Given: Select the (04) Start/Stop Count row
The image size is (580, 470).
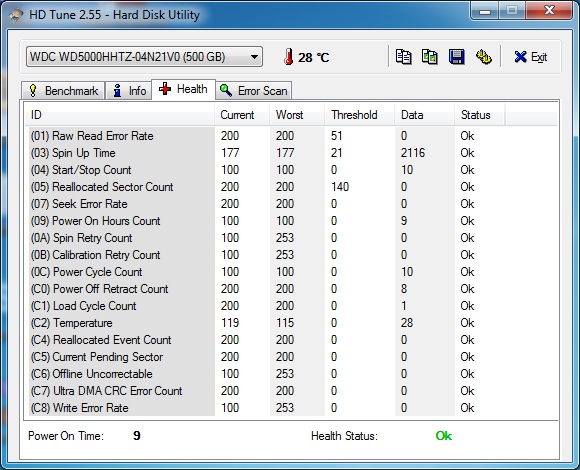Looking at the screenshot, I should coord(291,170).
